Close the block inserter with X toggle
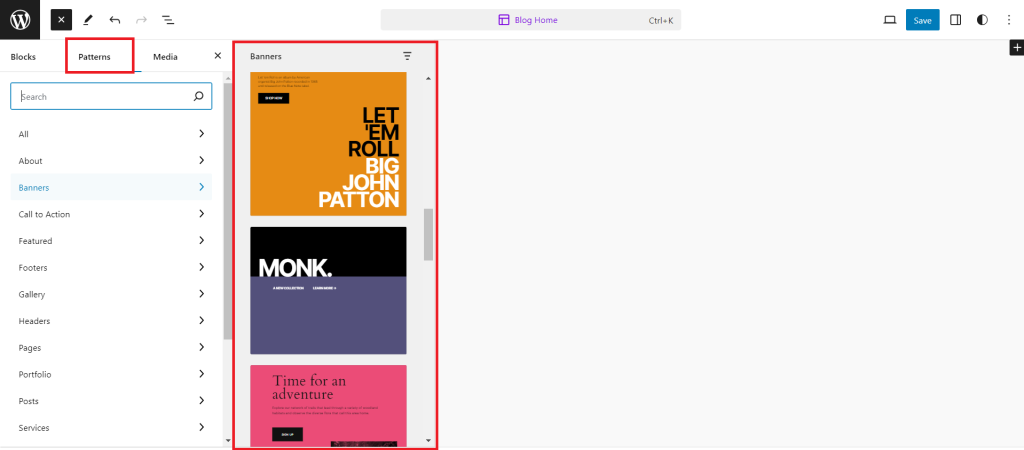 tap(61, 20)
